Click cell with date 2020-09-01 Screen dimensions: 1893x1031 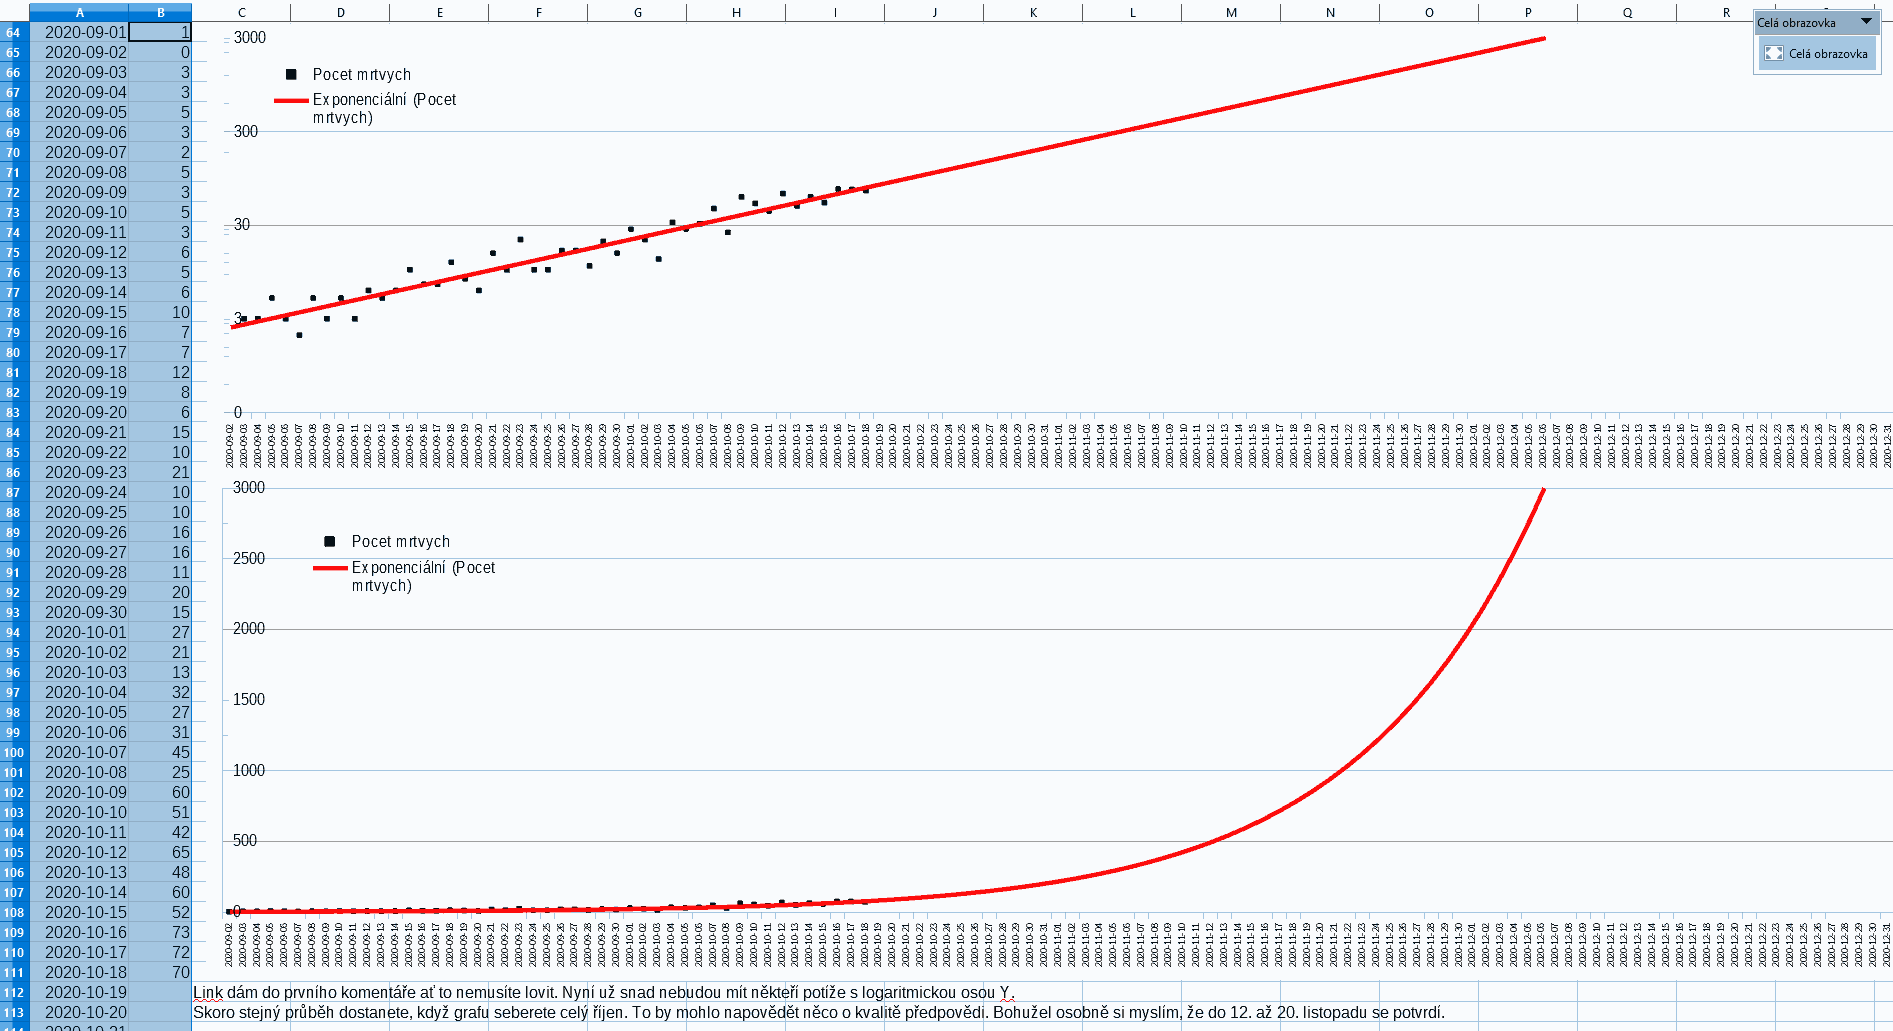(x=80, y=32)
